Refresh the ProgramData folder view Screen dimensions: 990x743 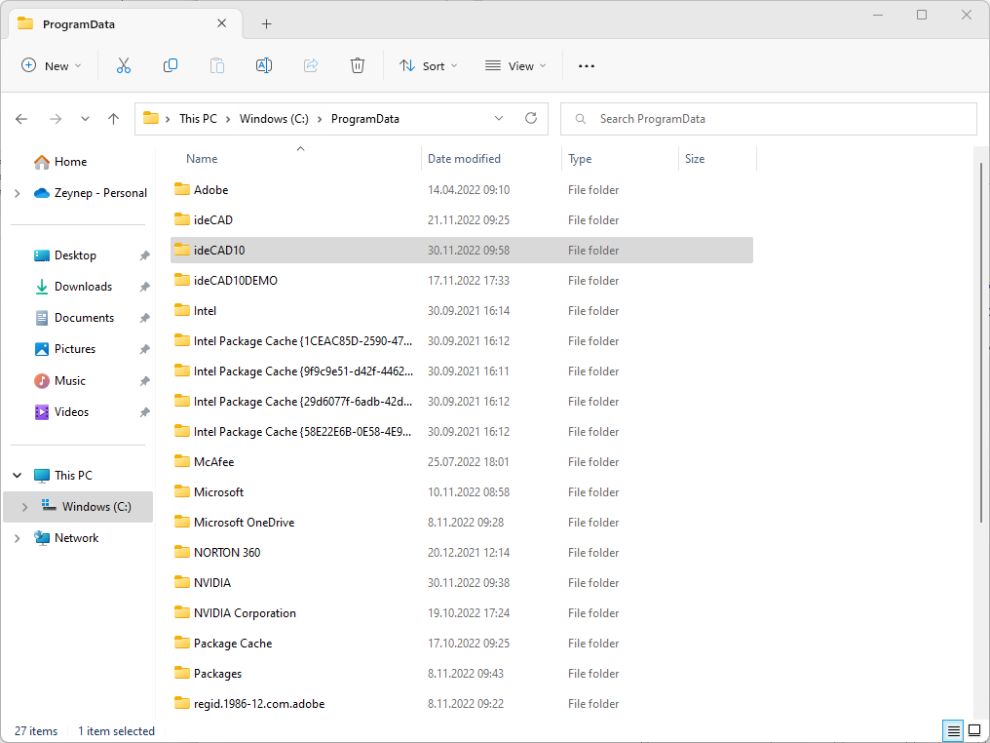531,118
